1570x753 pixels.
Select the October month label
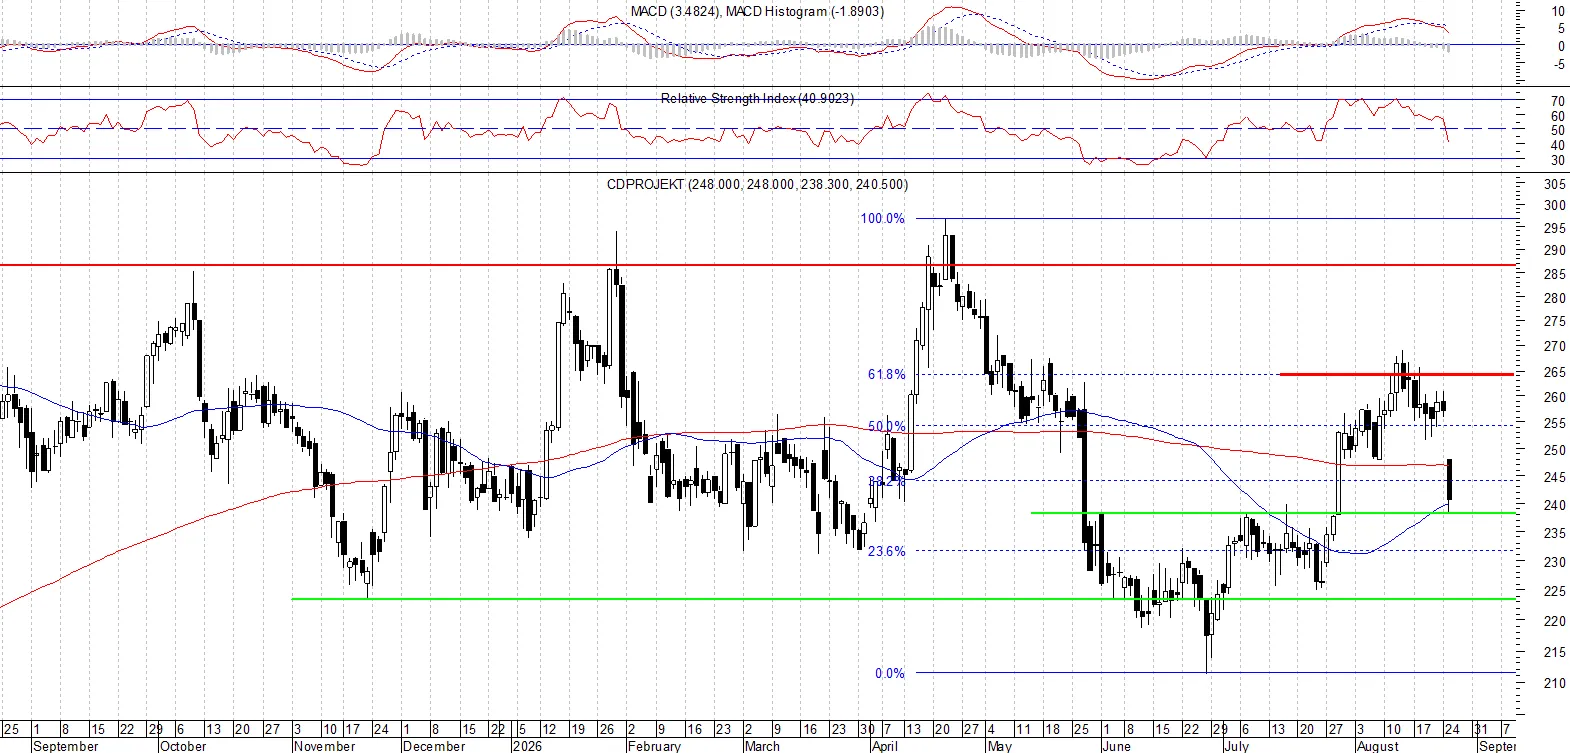(x=183, y=746)
